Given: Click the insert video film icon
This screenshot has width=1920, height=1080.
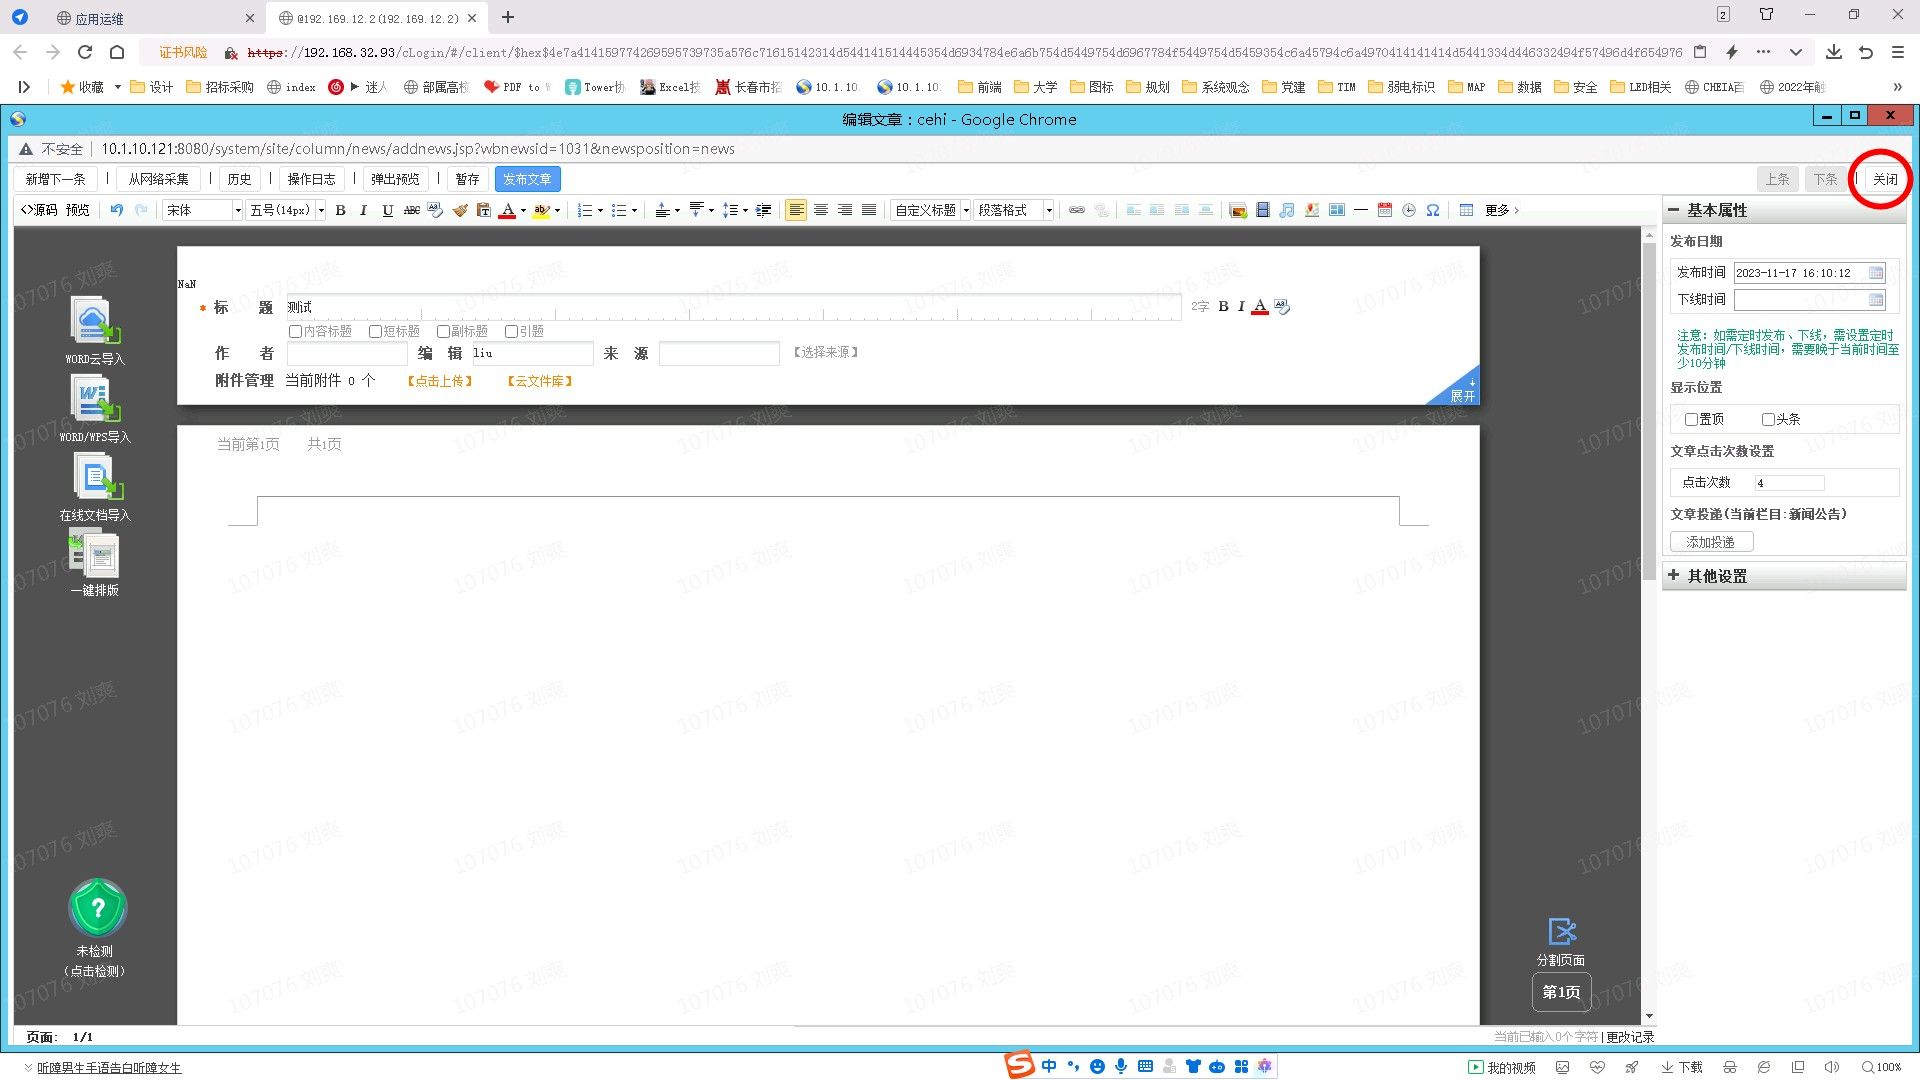Looking at the screenshot, I should 1263,210.
